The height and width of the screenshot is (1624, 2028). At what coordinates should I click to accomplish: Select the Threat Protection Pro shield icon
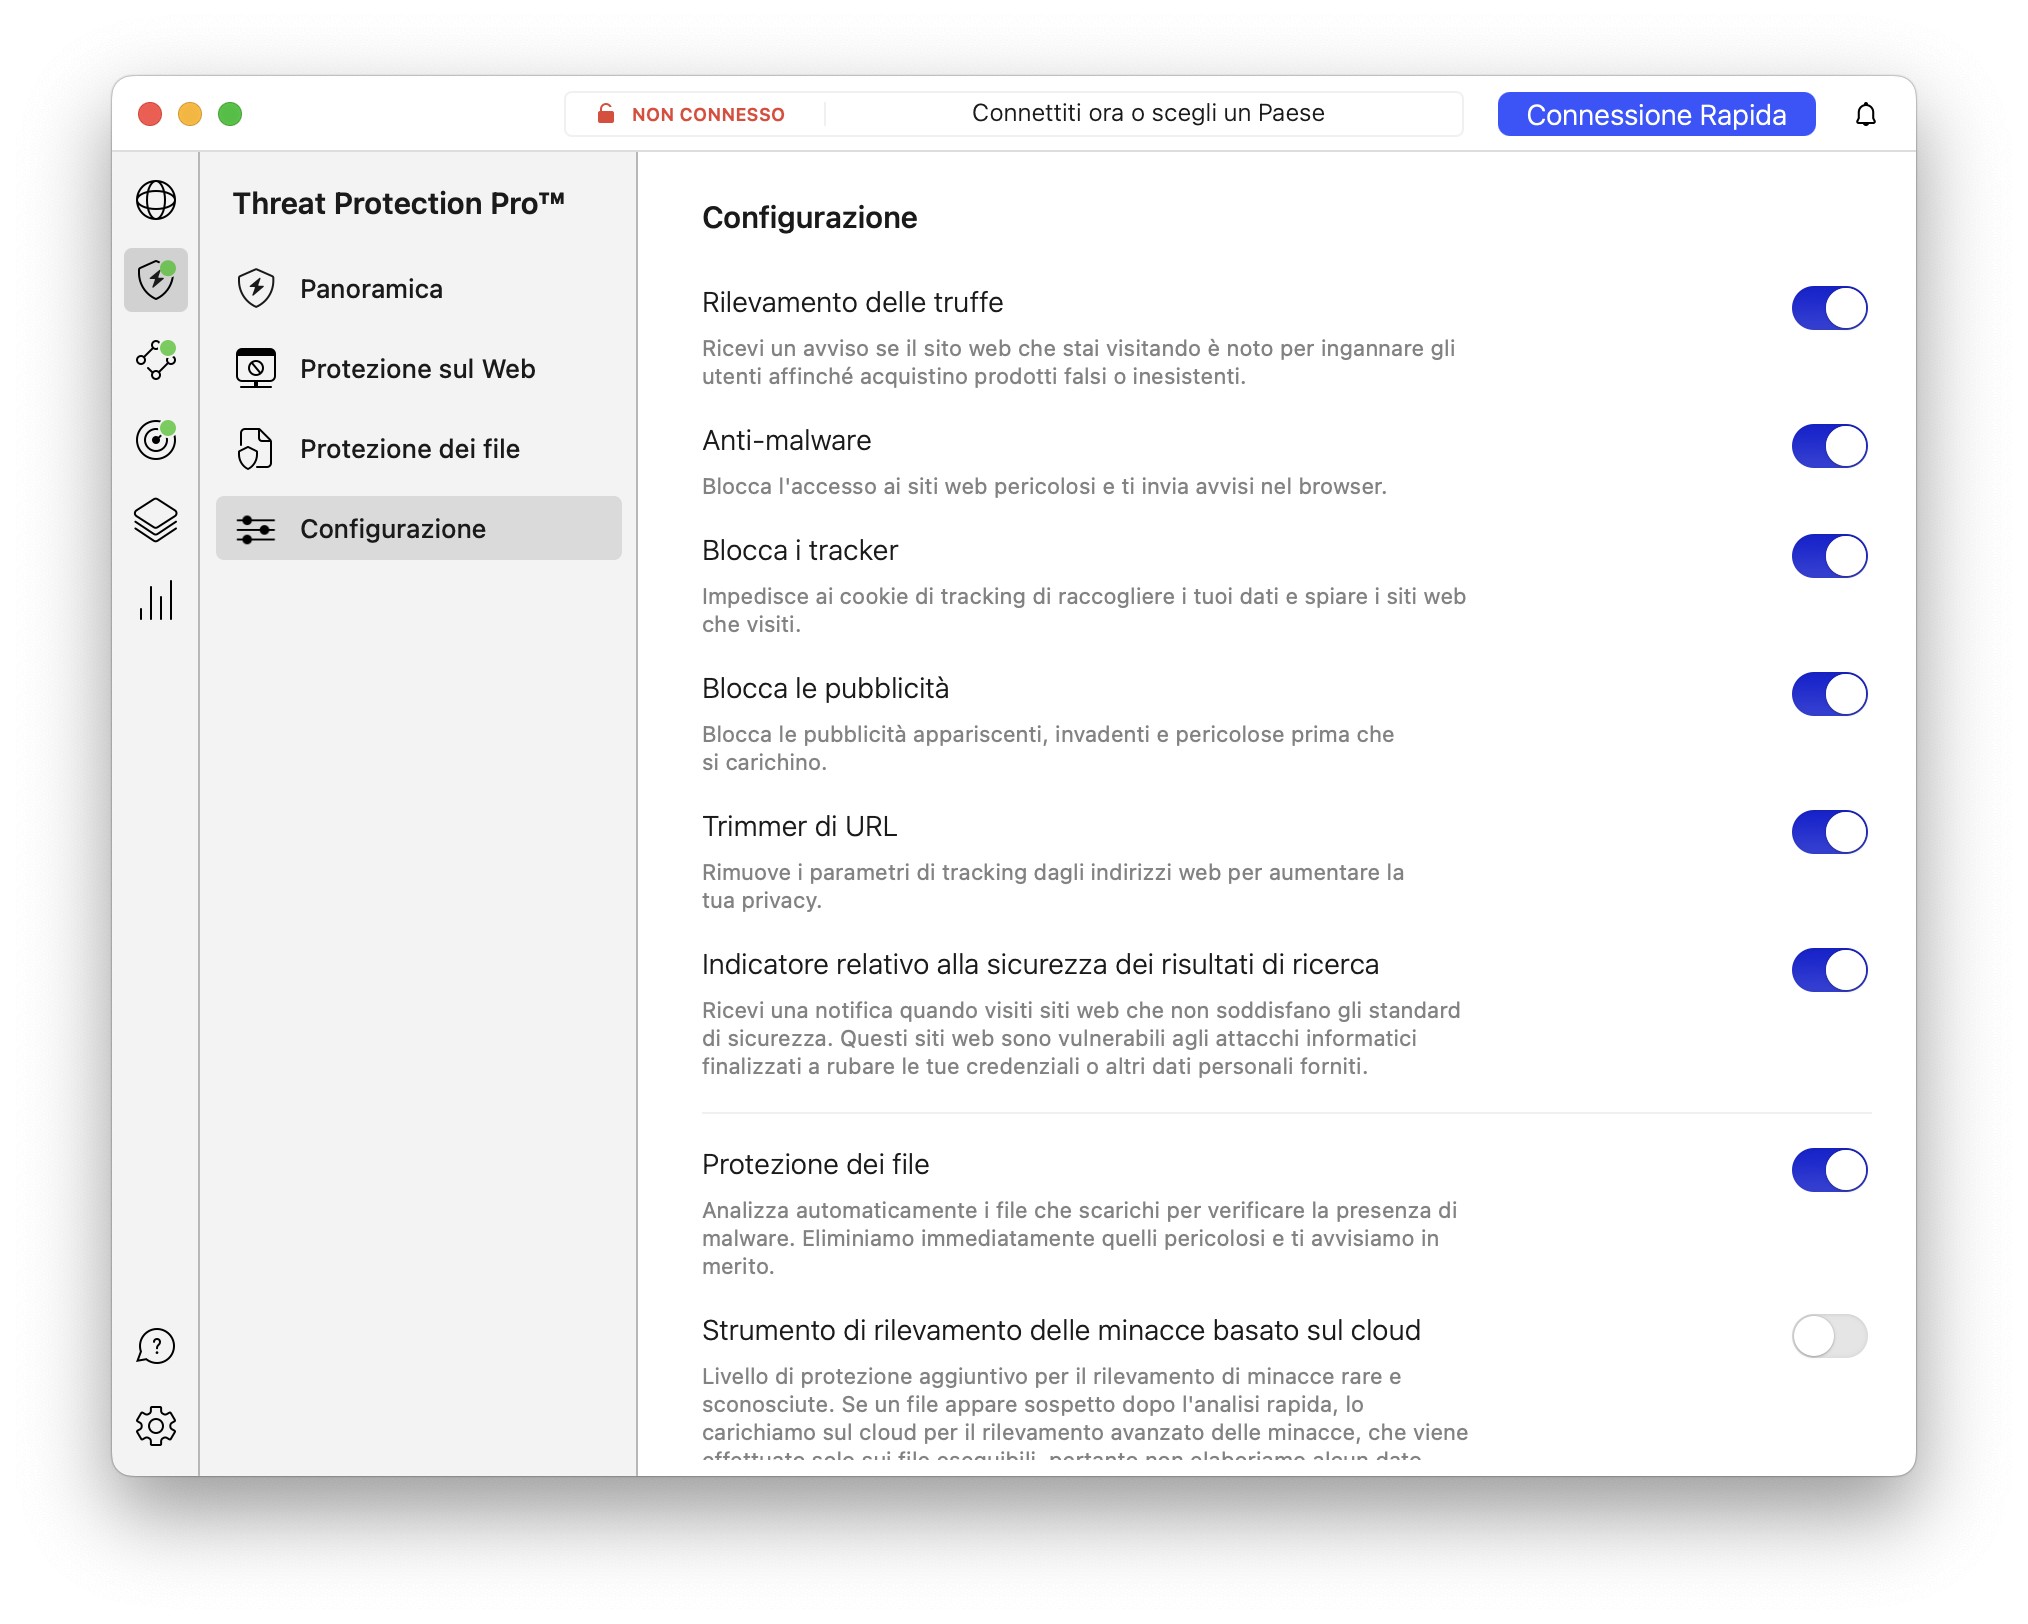click(x=155, y=281)
